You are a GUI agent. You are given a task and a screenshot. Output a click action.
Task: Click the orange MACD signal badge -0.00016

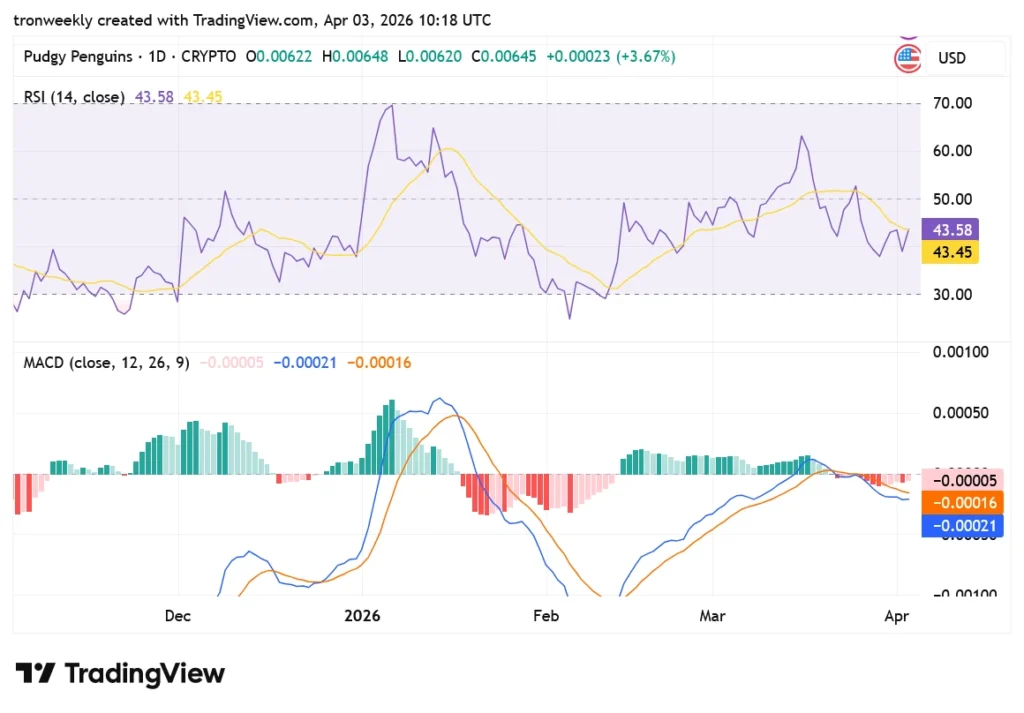[962, 502]
